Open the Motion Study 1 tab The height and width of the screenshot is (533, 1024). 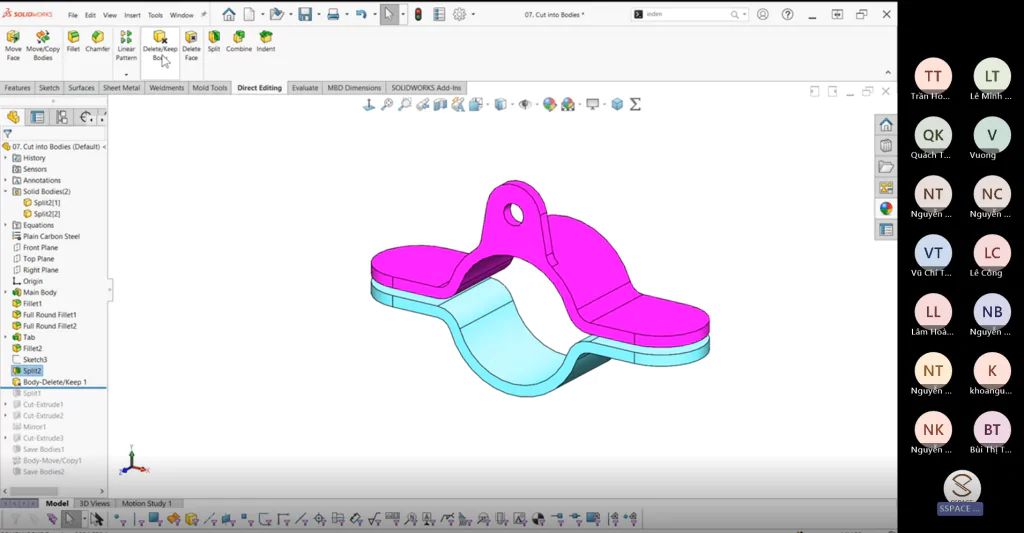pyautogui.click(x=147, y=504)
